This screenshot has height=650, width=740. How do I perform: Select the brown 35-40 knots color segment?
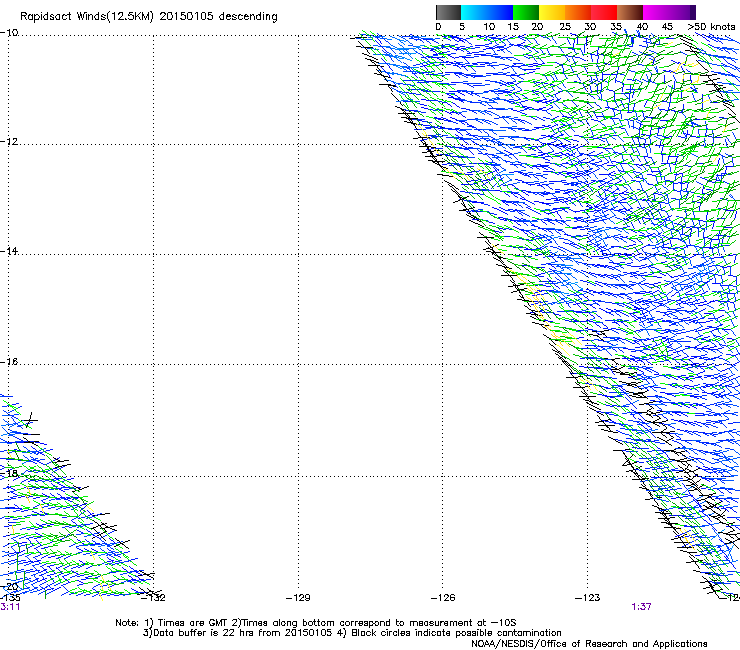(630, 12)
